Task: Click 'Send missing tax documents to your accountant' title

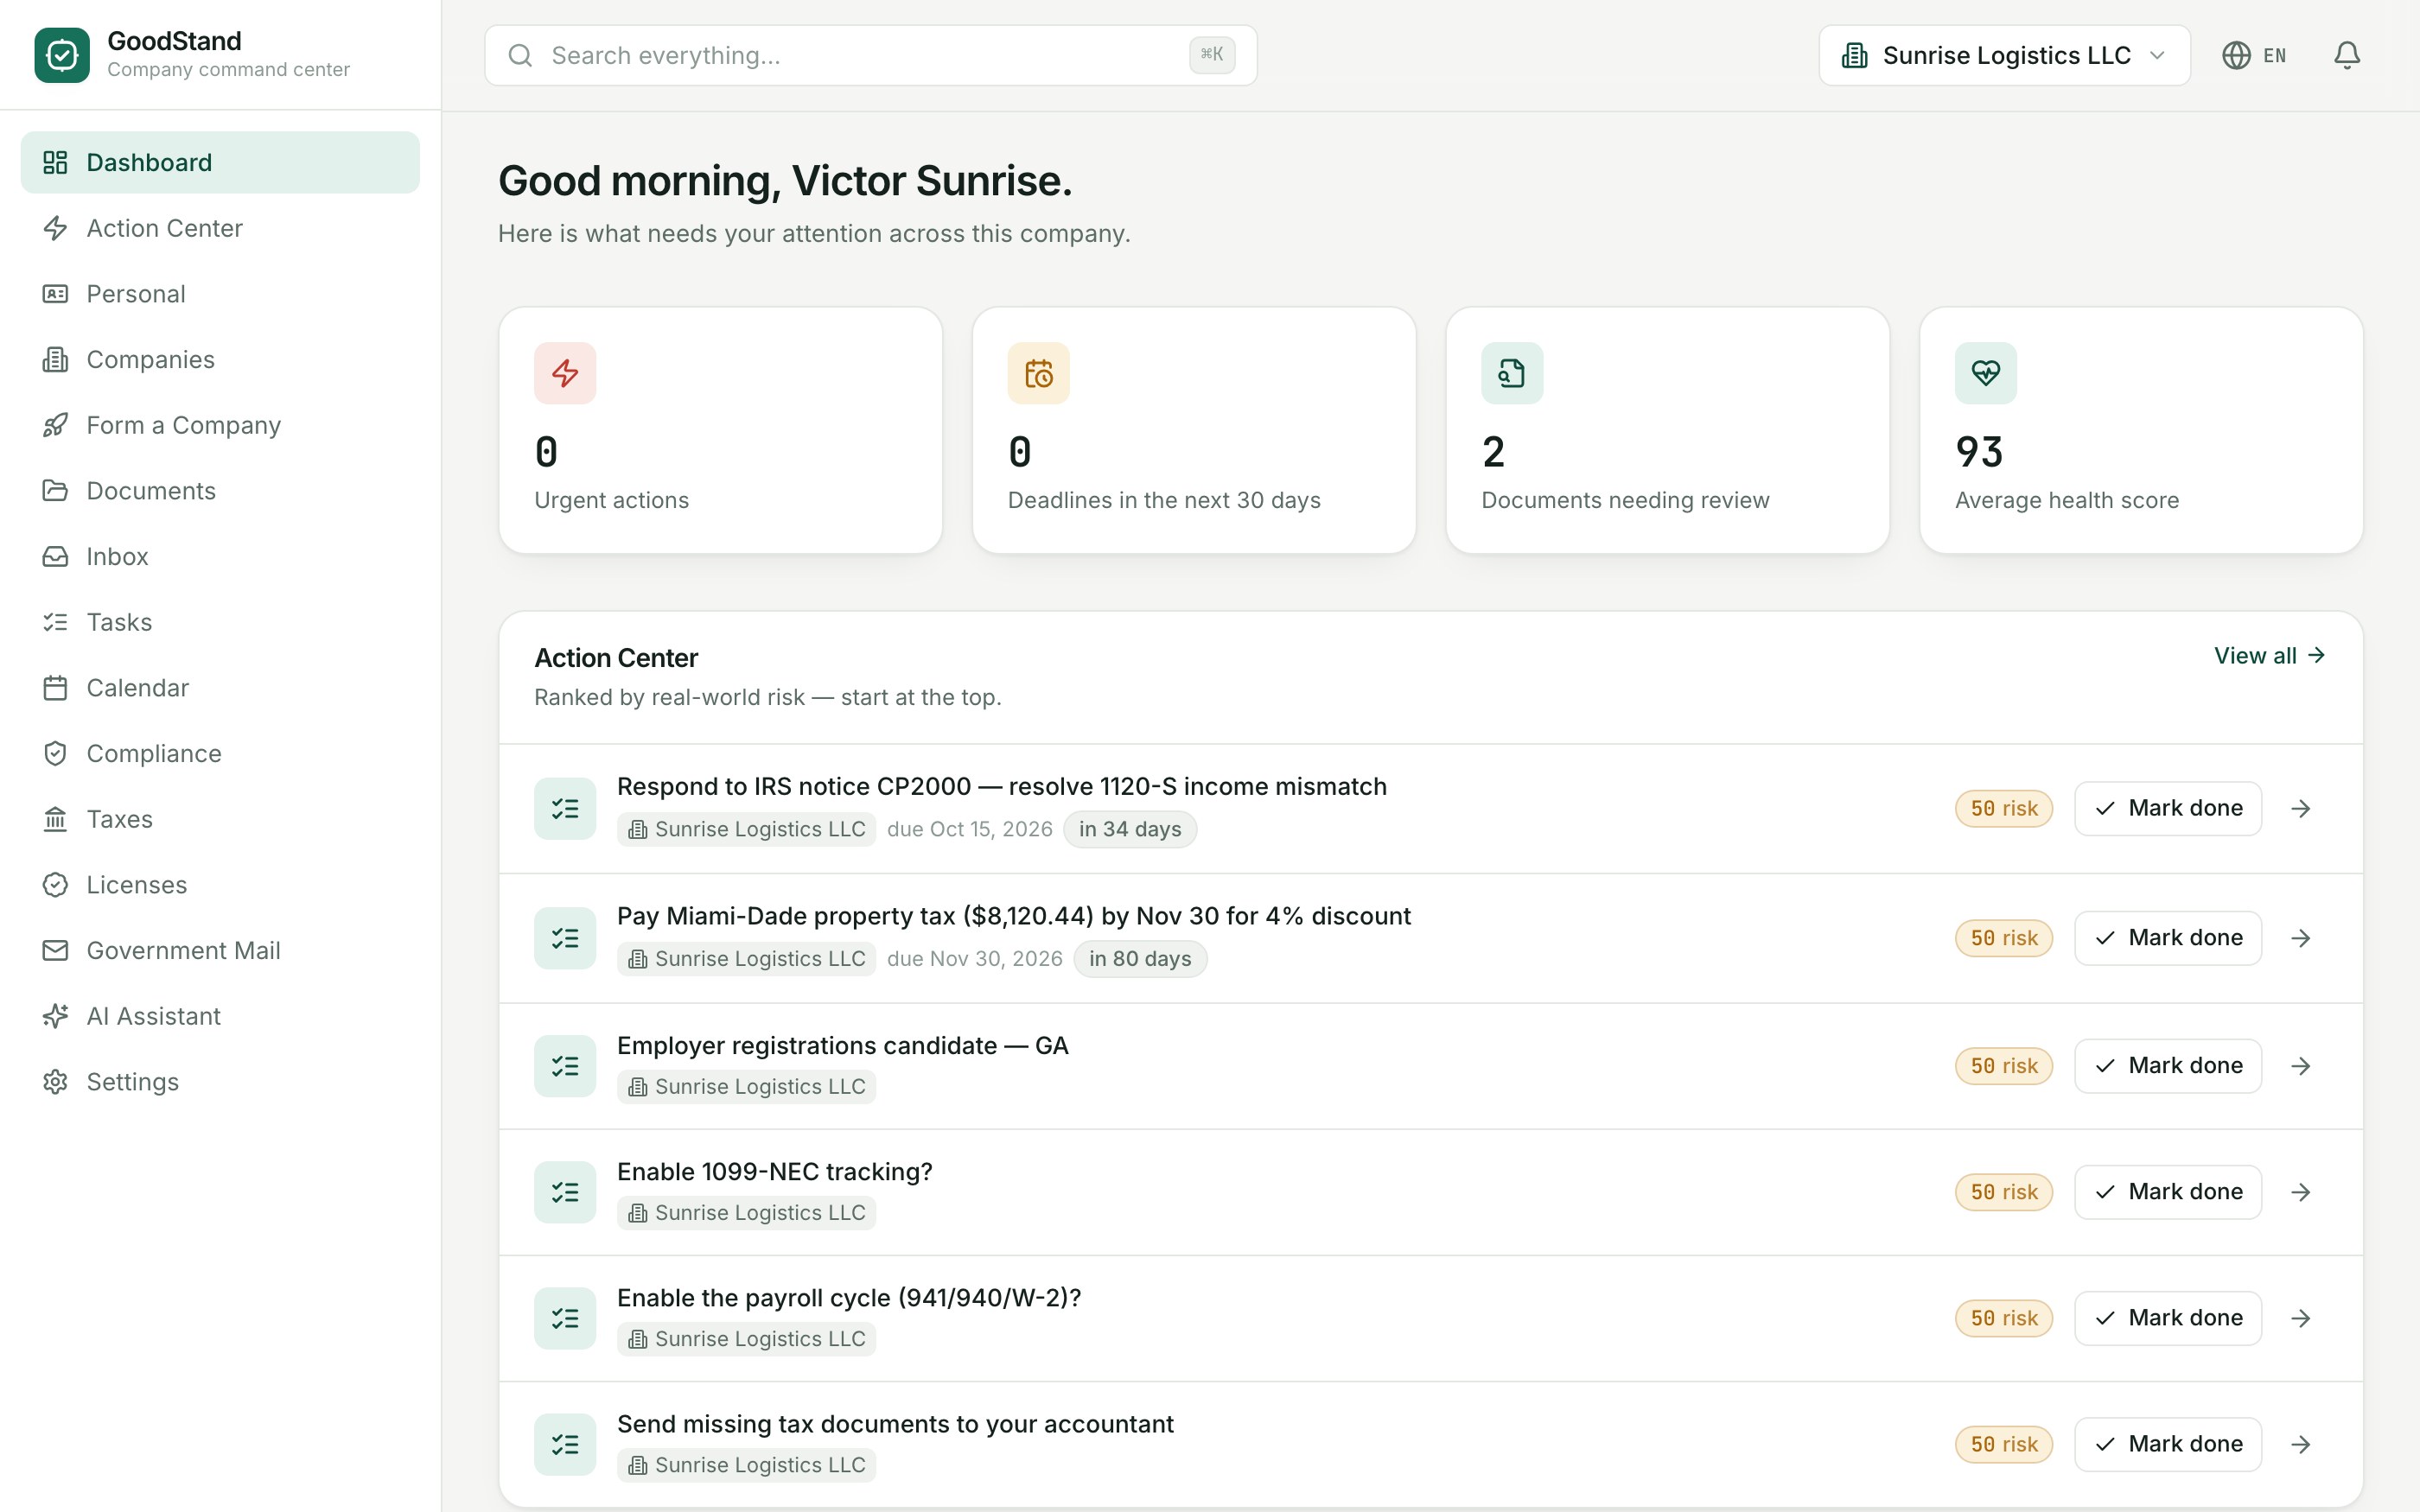Action: pos(895,1424)
